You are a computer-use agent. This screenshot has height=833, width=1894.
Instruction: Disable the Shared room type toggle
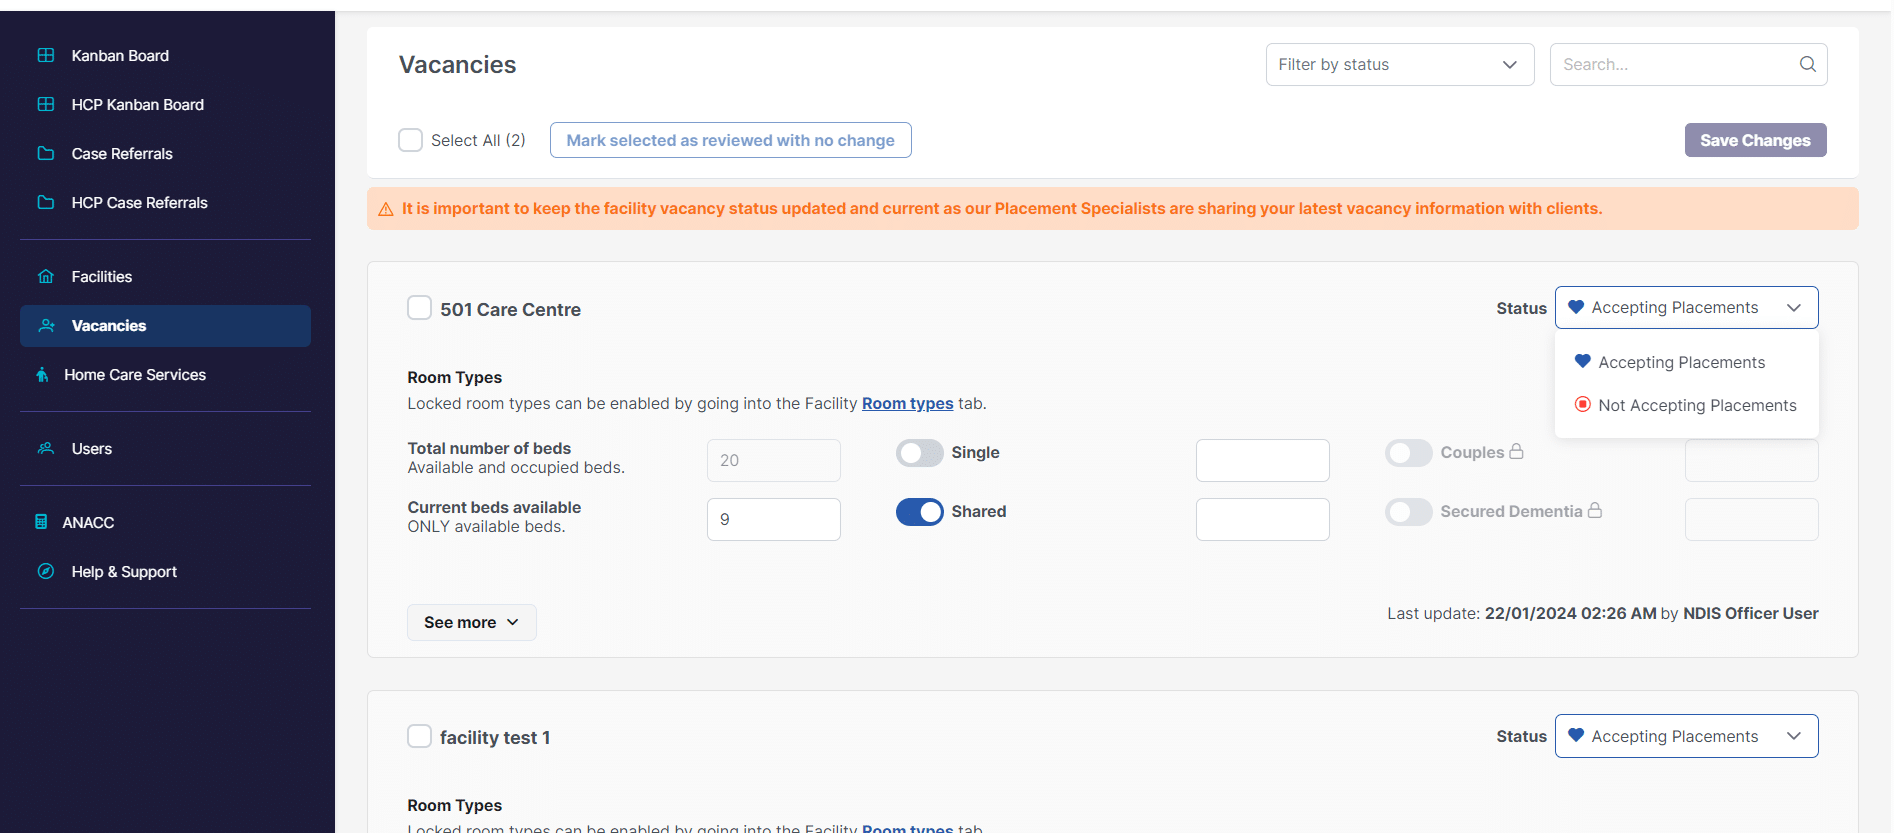(x=919, y=512)
